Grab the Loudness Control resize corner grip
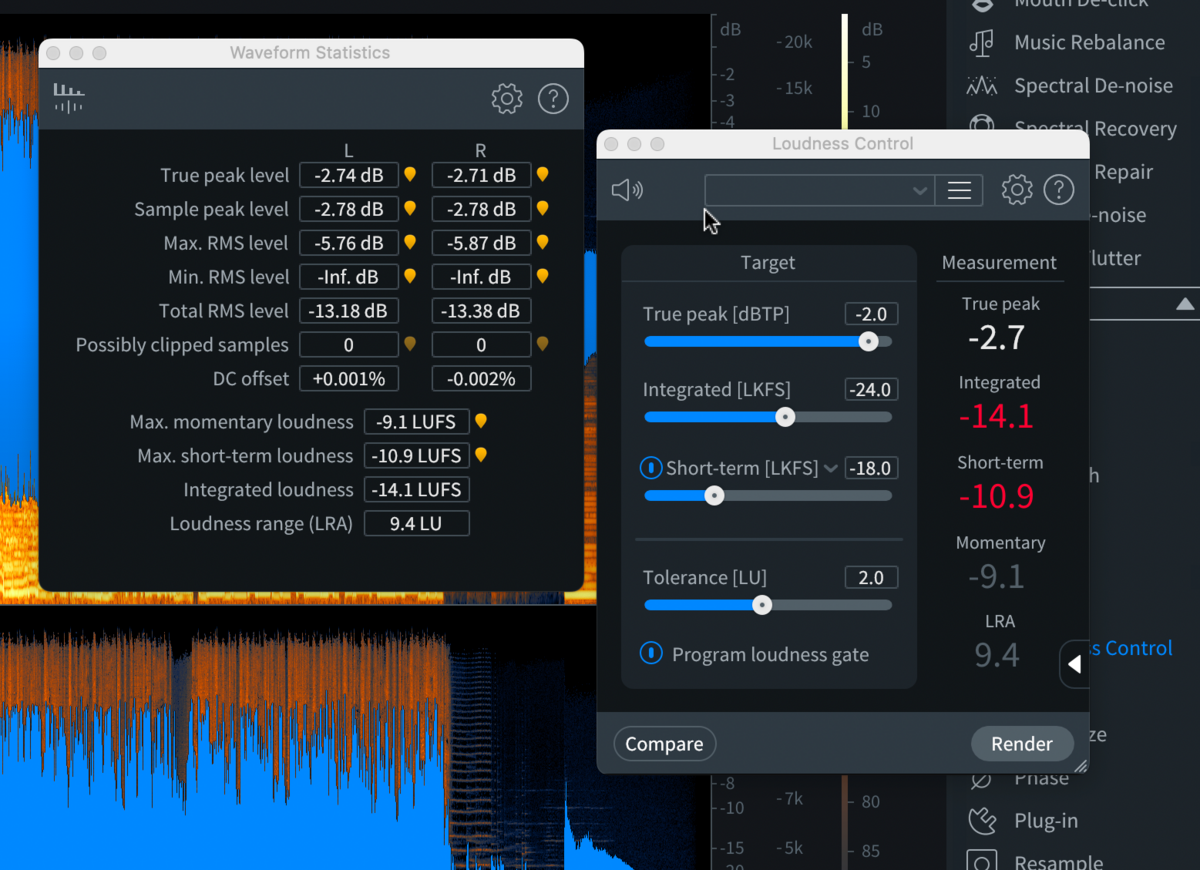 pyautogui.click(x=1080, y=765)
